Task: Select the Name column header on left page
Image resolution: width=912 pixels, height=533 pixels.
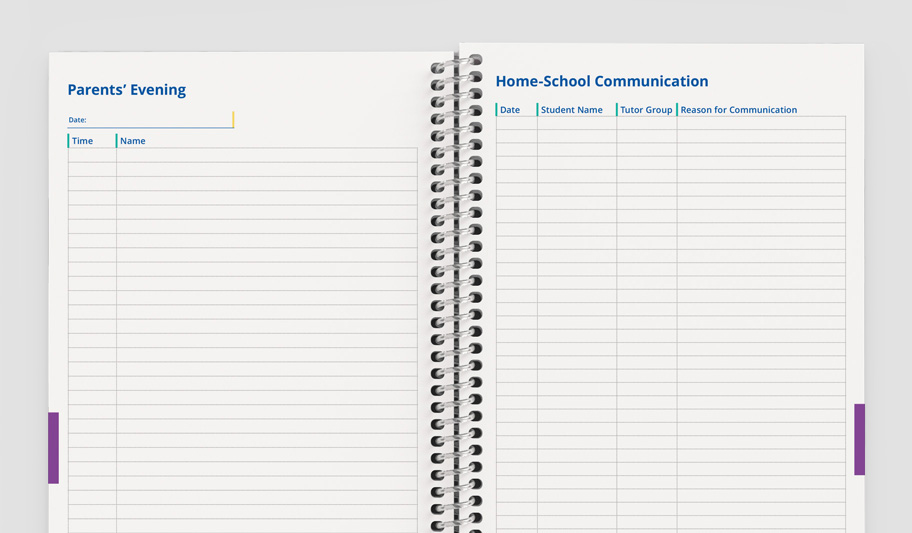Action: click(x=133, y=141)
